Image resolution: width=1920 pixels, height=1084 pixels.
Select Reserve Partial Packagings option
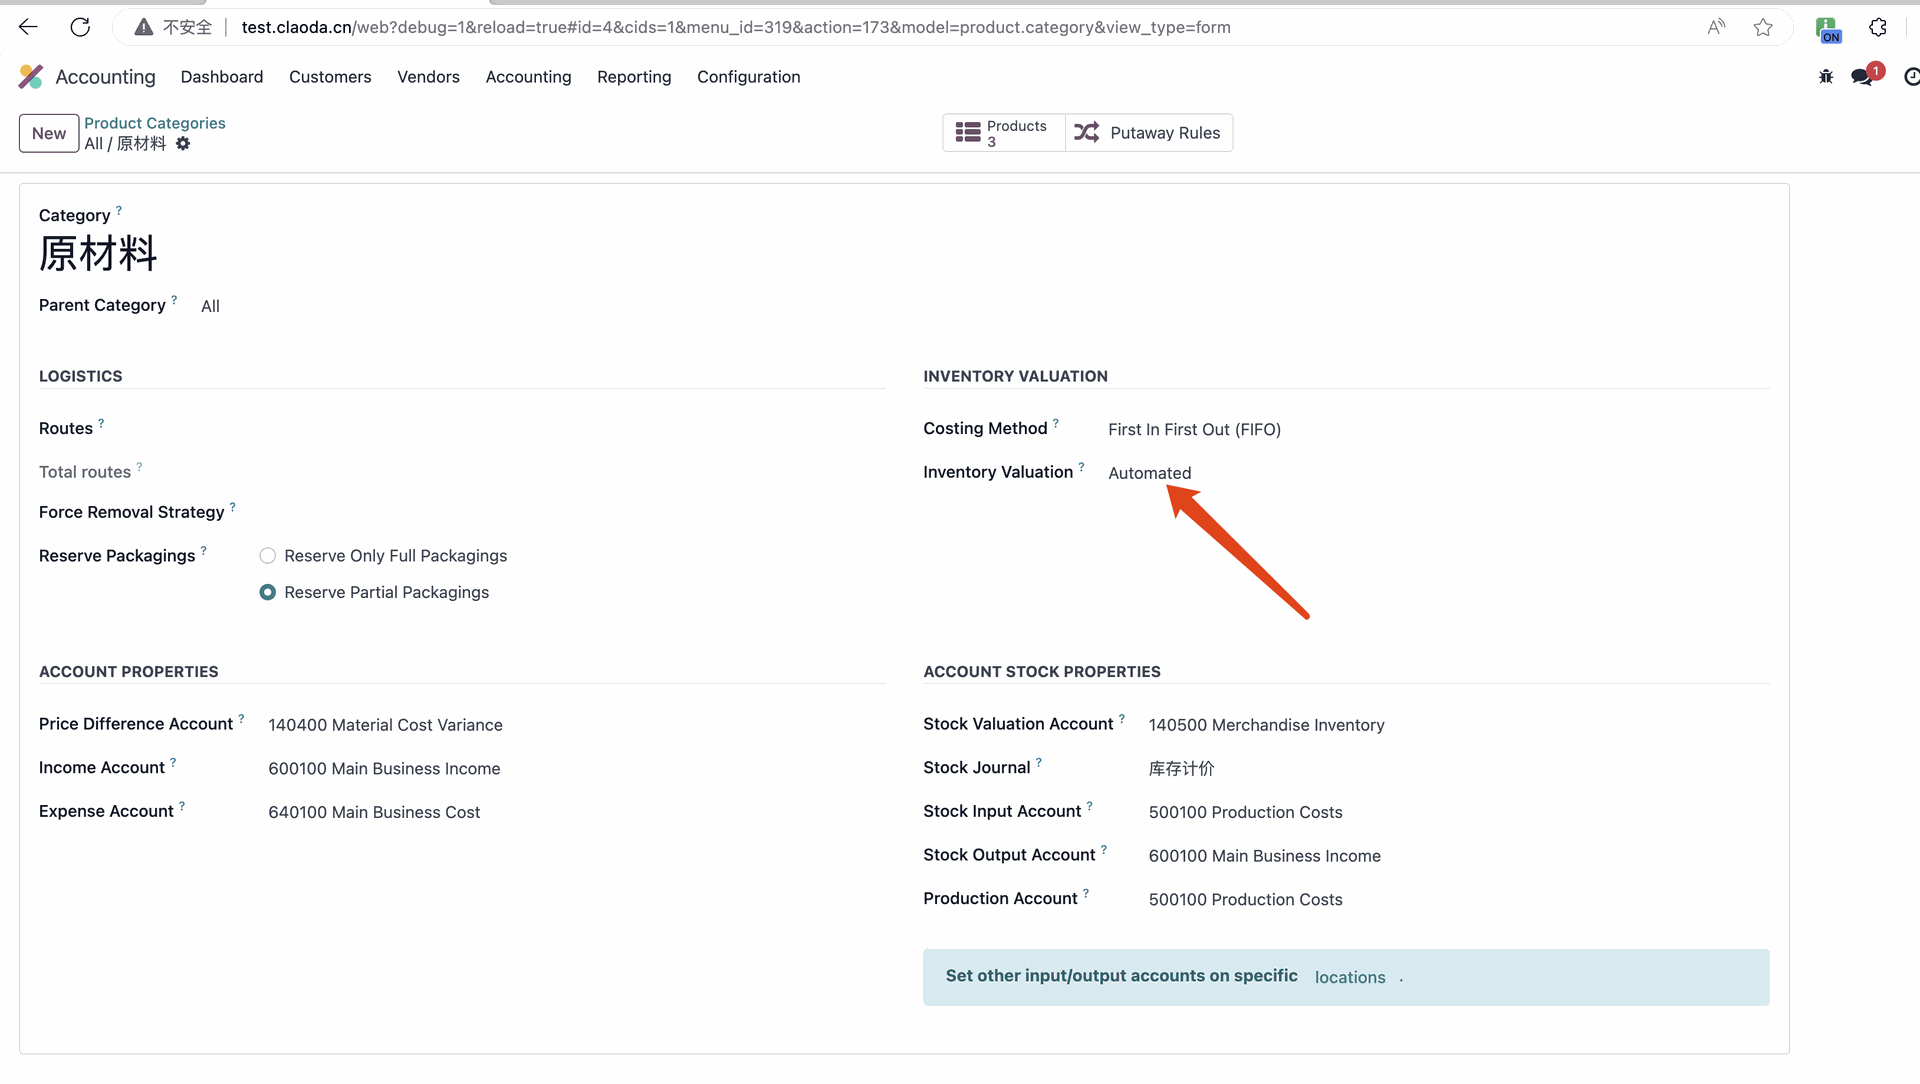267,593
